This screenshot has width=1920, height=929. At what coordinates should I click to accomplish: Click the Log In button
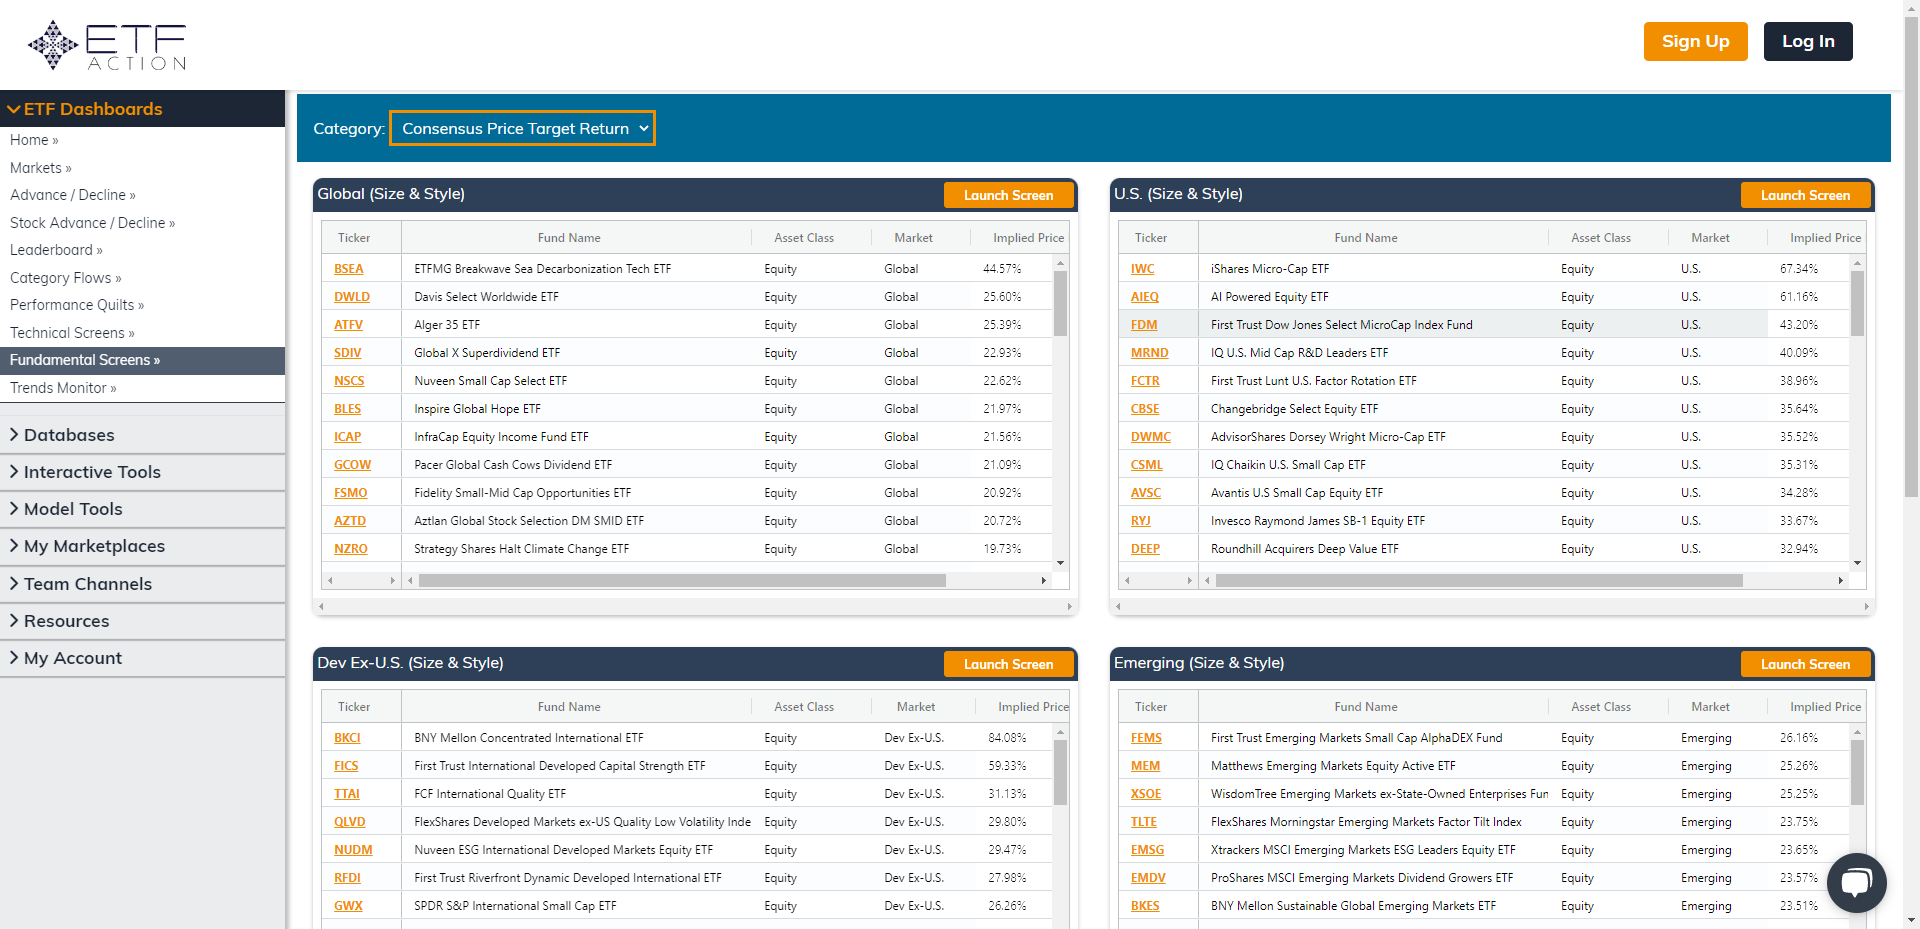(x=1807, y=41)
